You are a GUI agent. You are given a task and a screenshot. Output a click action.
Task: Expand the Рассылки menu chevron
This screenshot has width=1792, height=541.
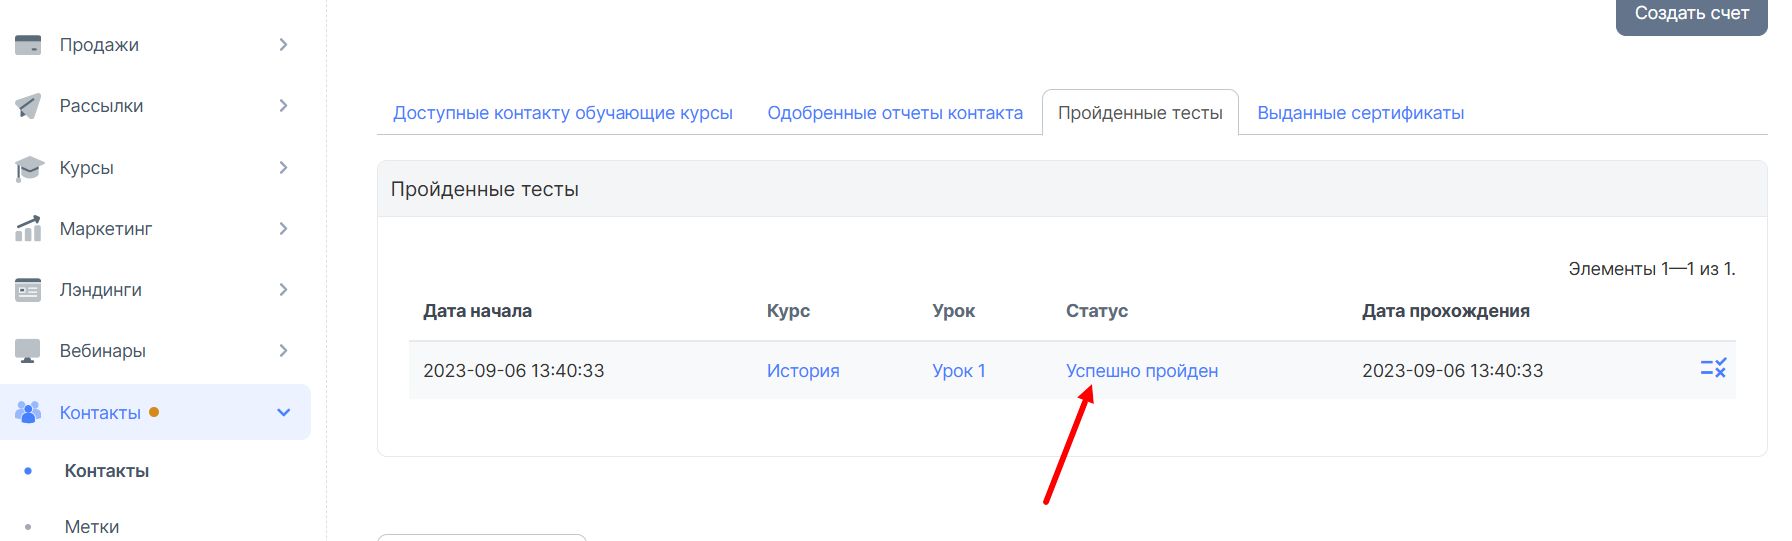283,106
